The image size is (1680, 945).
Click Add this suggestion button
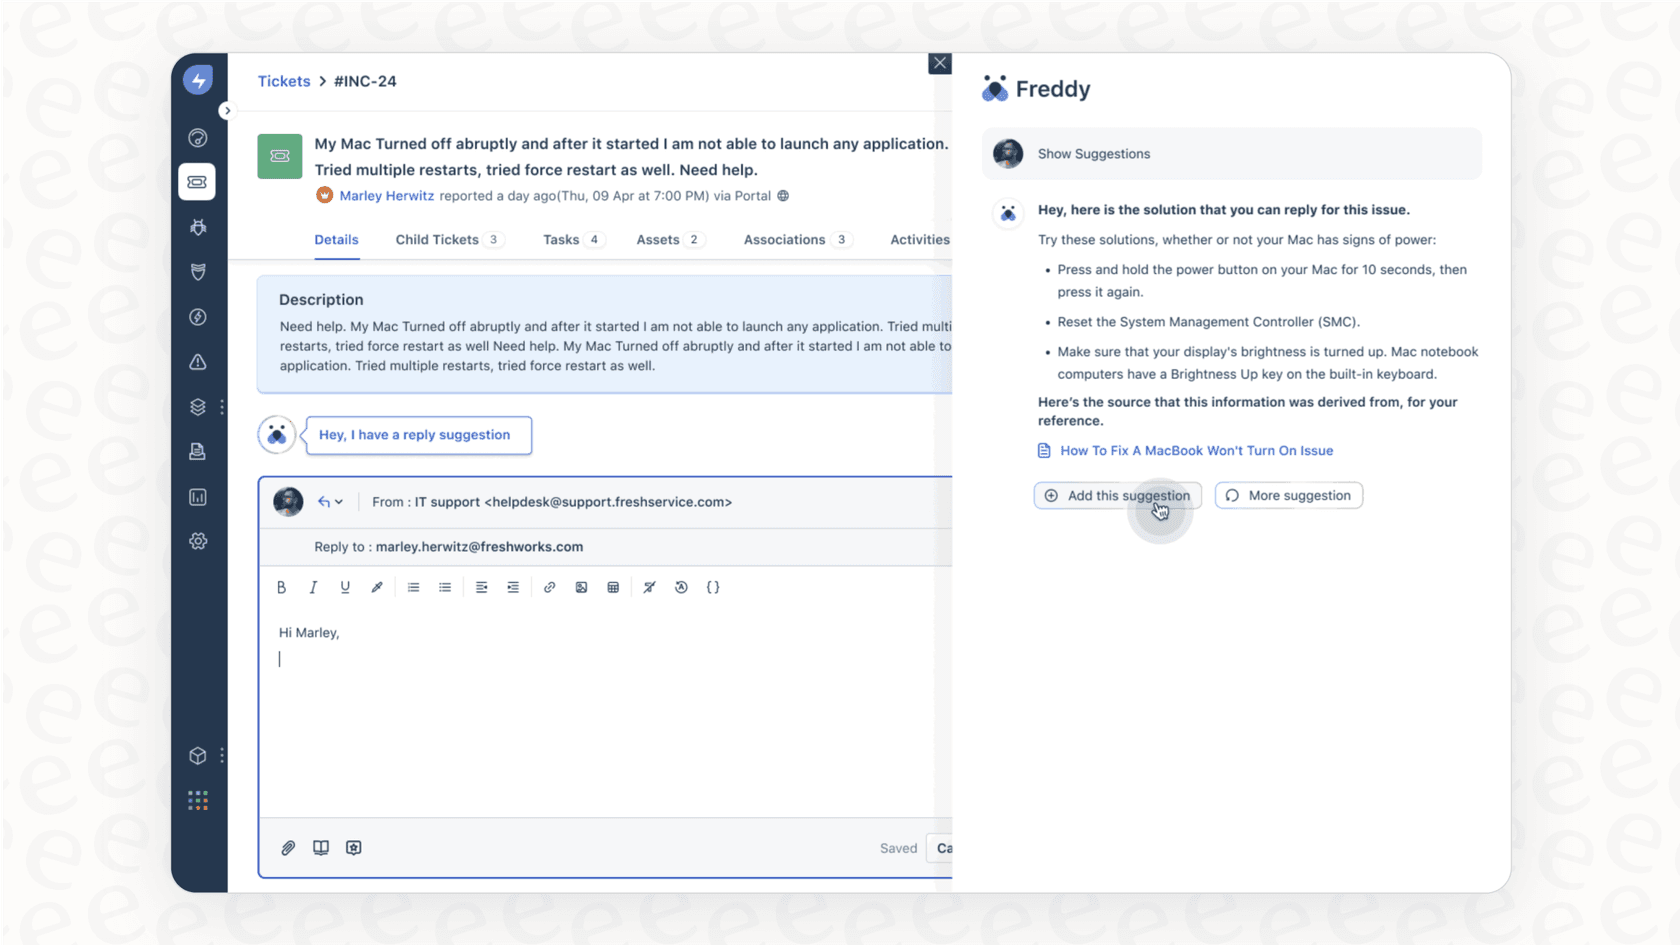(x=1117, y=495)
